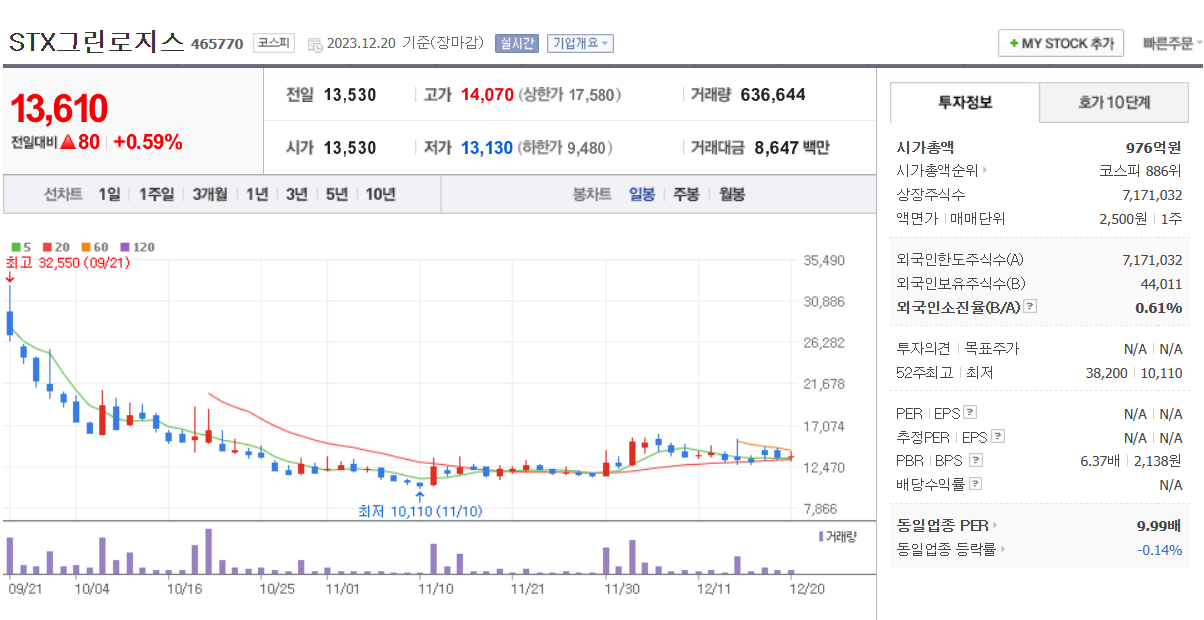Click the MY STOCK 추가 button
Viewport: 1204px width, 620px height.
pos(1061,43)
